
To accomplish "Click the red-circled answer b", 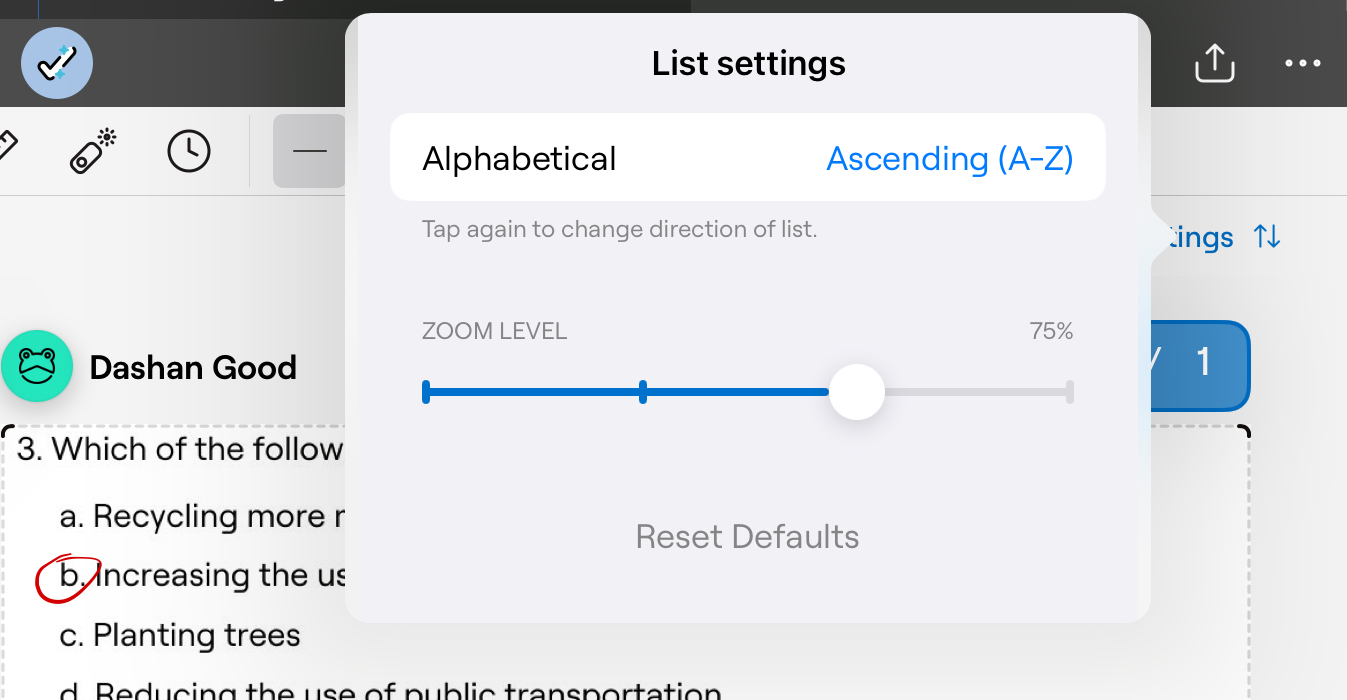I will (x=68, y=576).
